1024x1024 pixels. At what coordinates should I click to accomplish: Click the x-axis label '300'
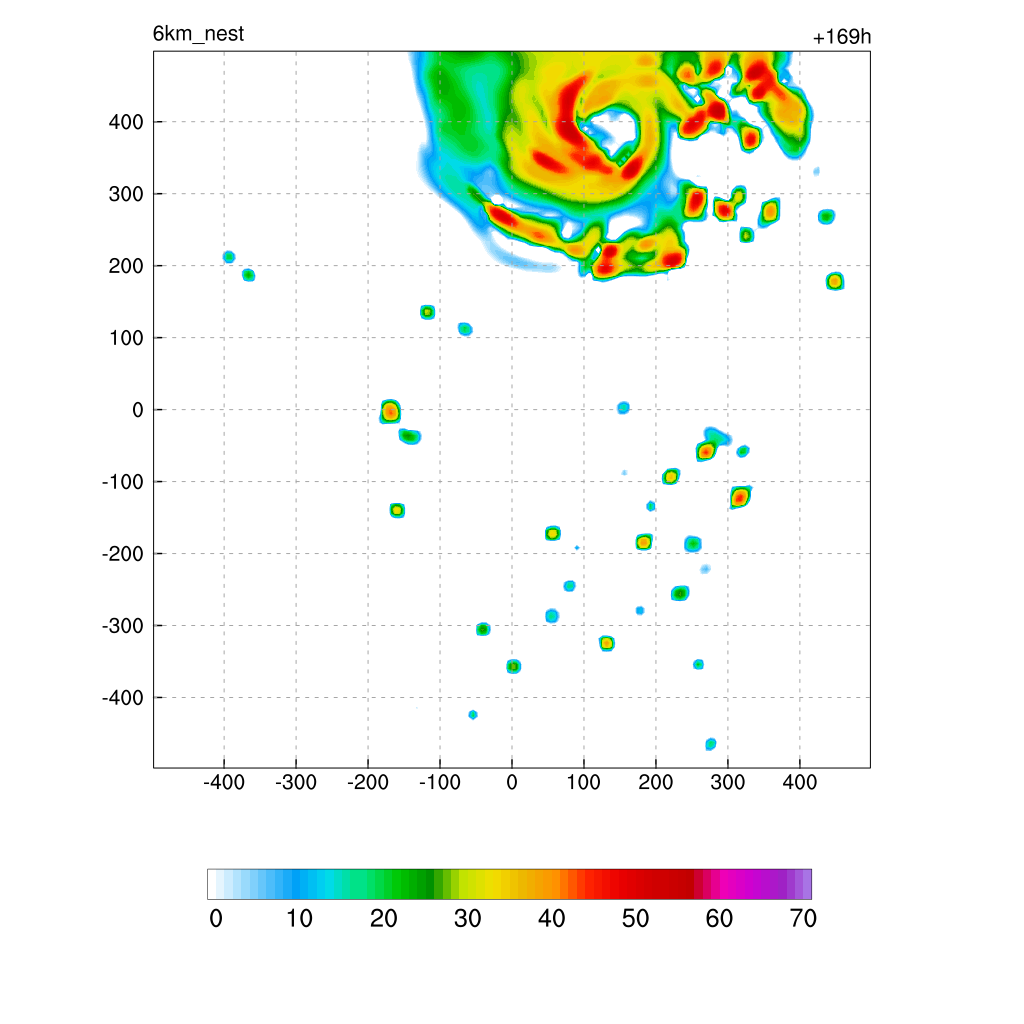point(728,782)
